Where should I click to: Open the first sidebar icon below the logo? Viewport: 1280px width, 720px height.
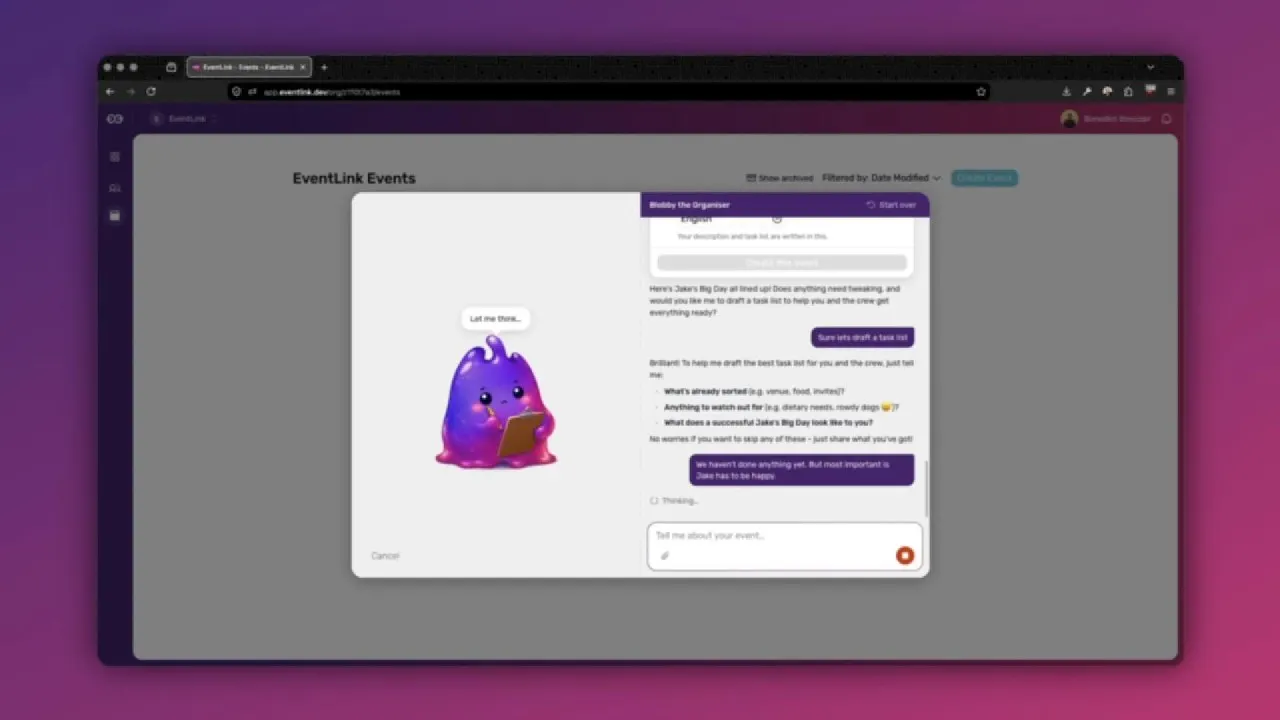(x=115, y=157)
